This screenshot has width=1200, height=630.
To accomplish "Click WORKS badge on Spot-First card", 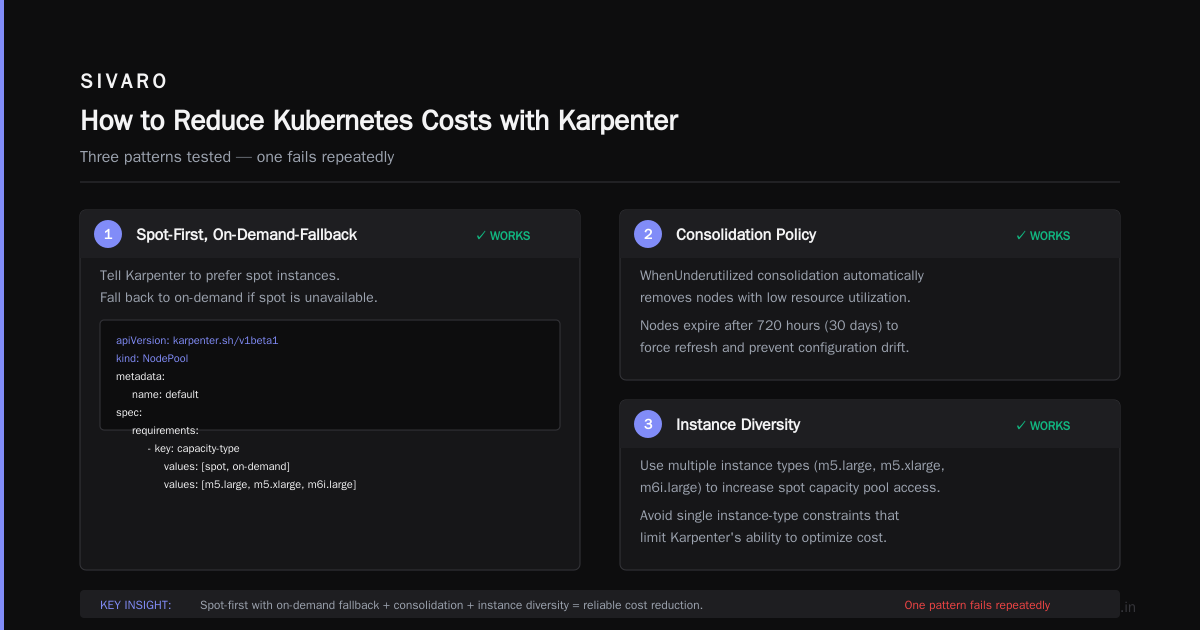I will pos(503,236).
